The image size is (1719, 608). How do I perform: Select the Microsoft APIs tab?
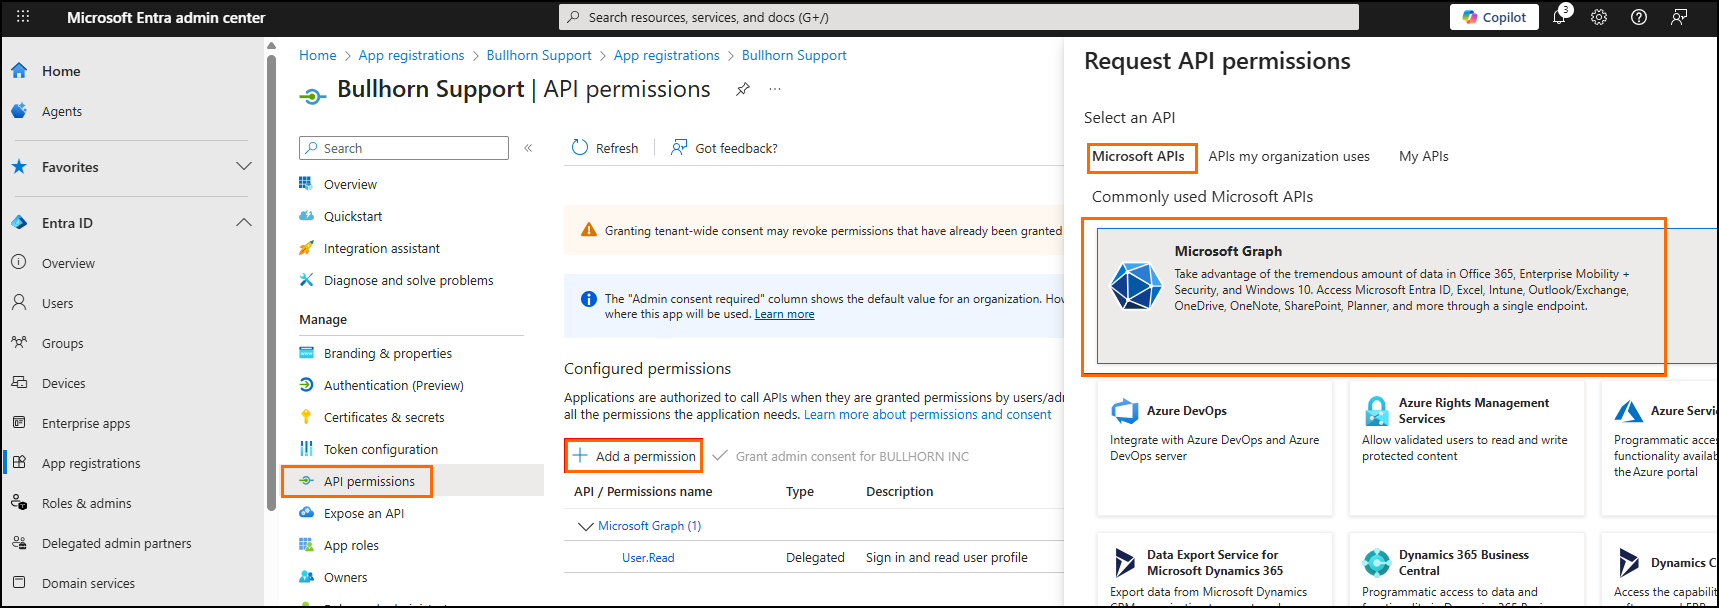tap(1138, 156)
